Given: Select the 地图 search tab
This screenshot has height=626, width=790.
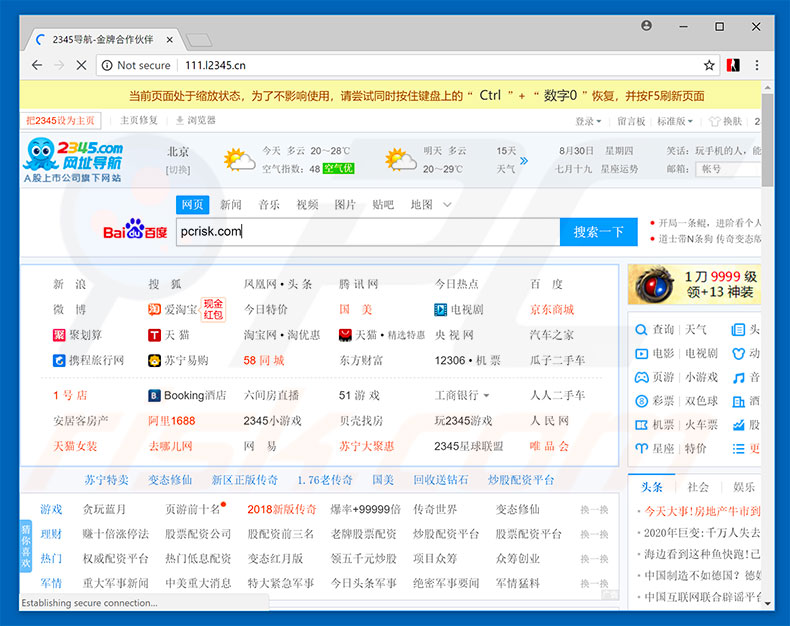Looking at the screenshot, I should [x=422, y=205].
